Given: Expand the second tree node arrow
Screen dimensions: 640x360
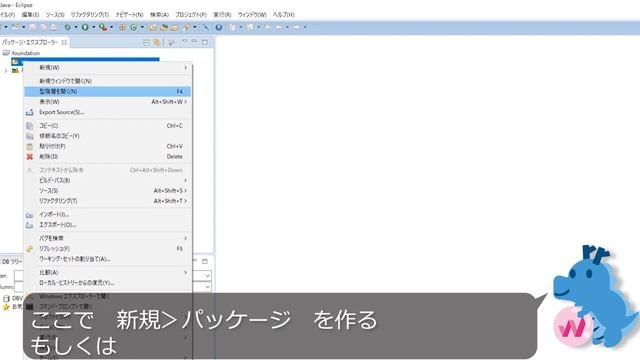Looking at the screenshot, I should tap(6, 71).
